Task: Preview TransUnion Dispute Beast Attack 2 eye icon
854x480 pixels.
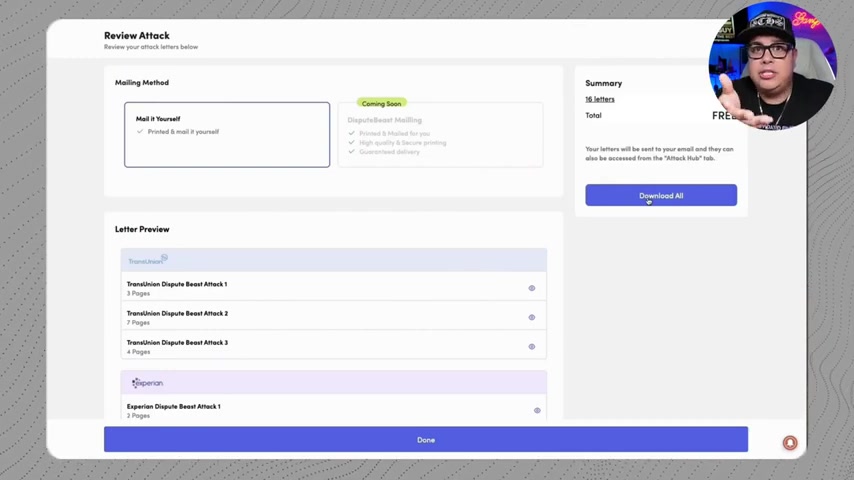Action: pyautogui.click(x=532, y=317)
